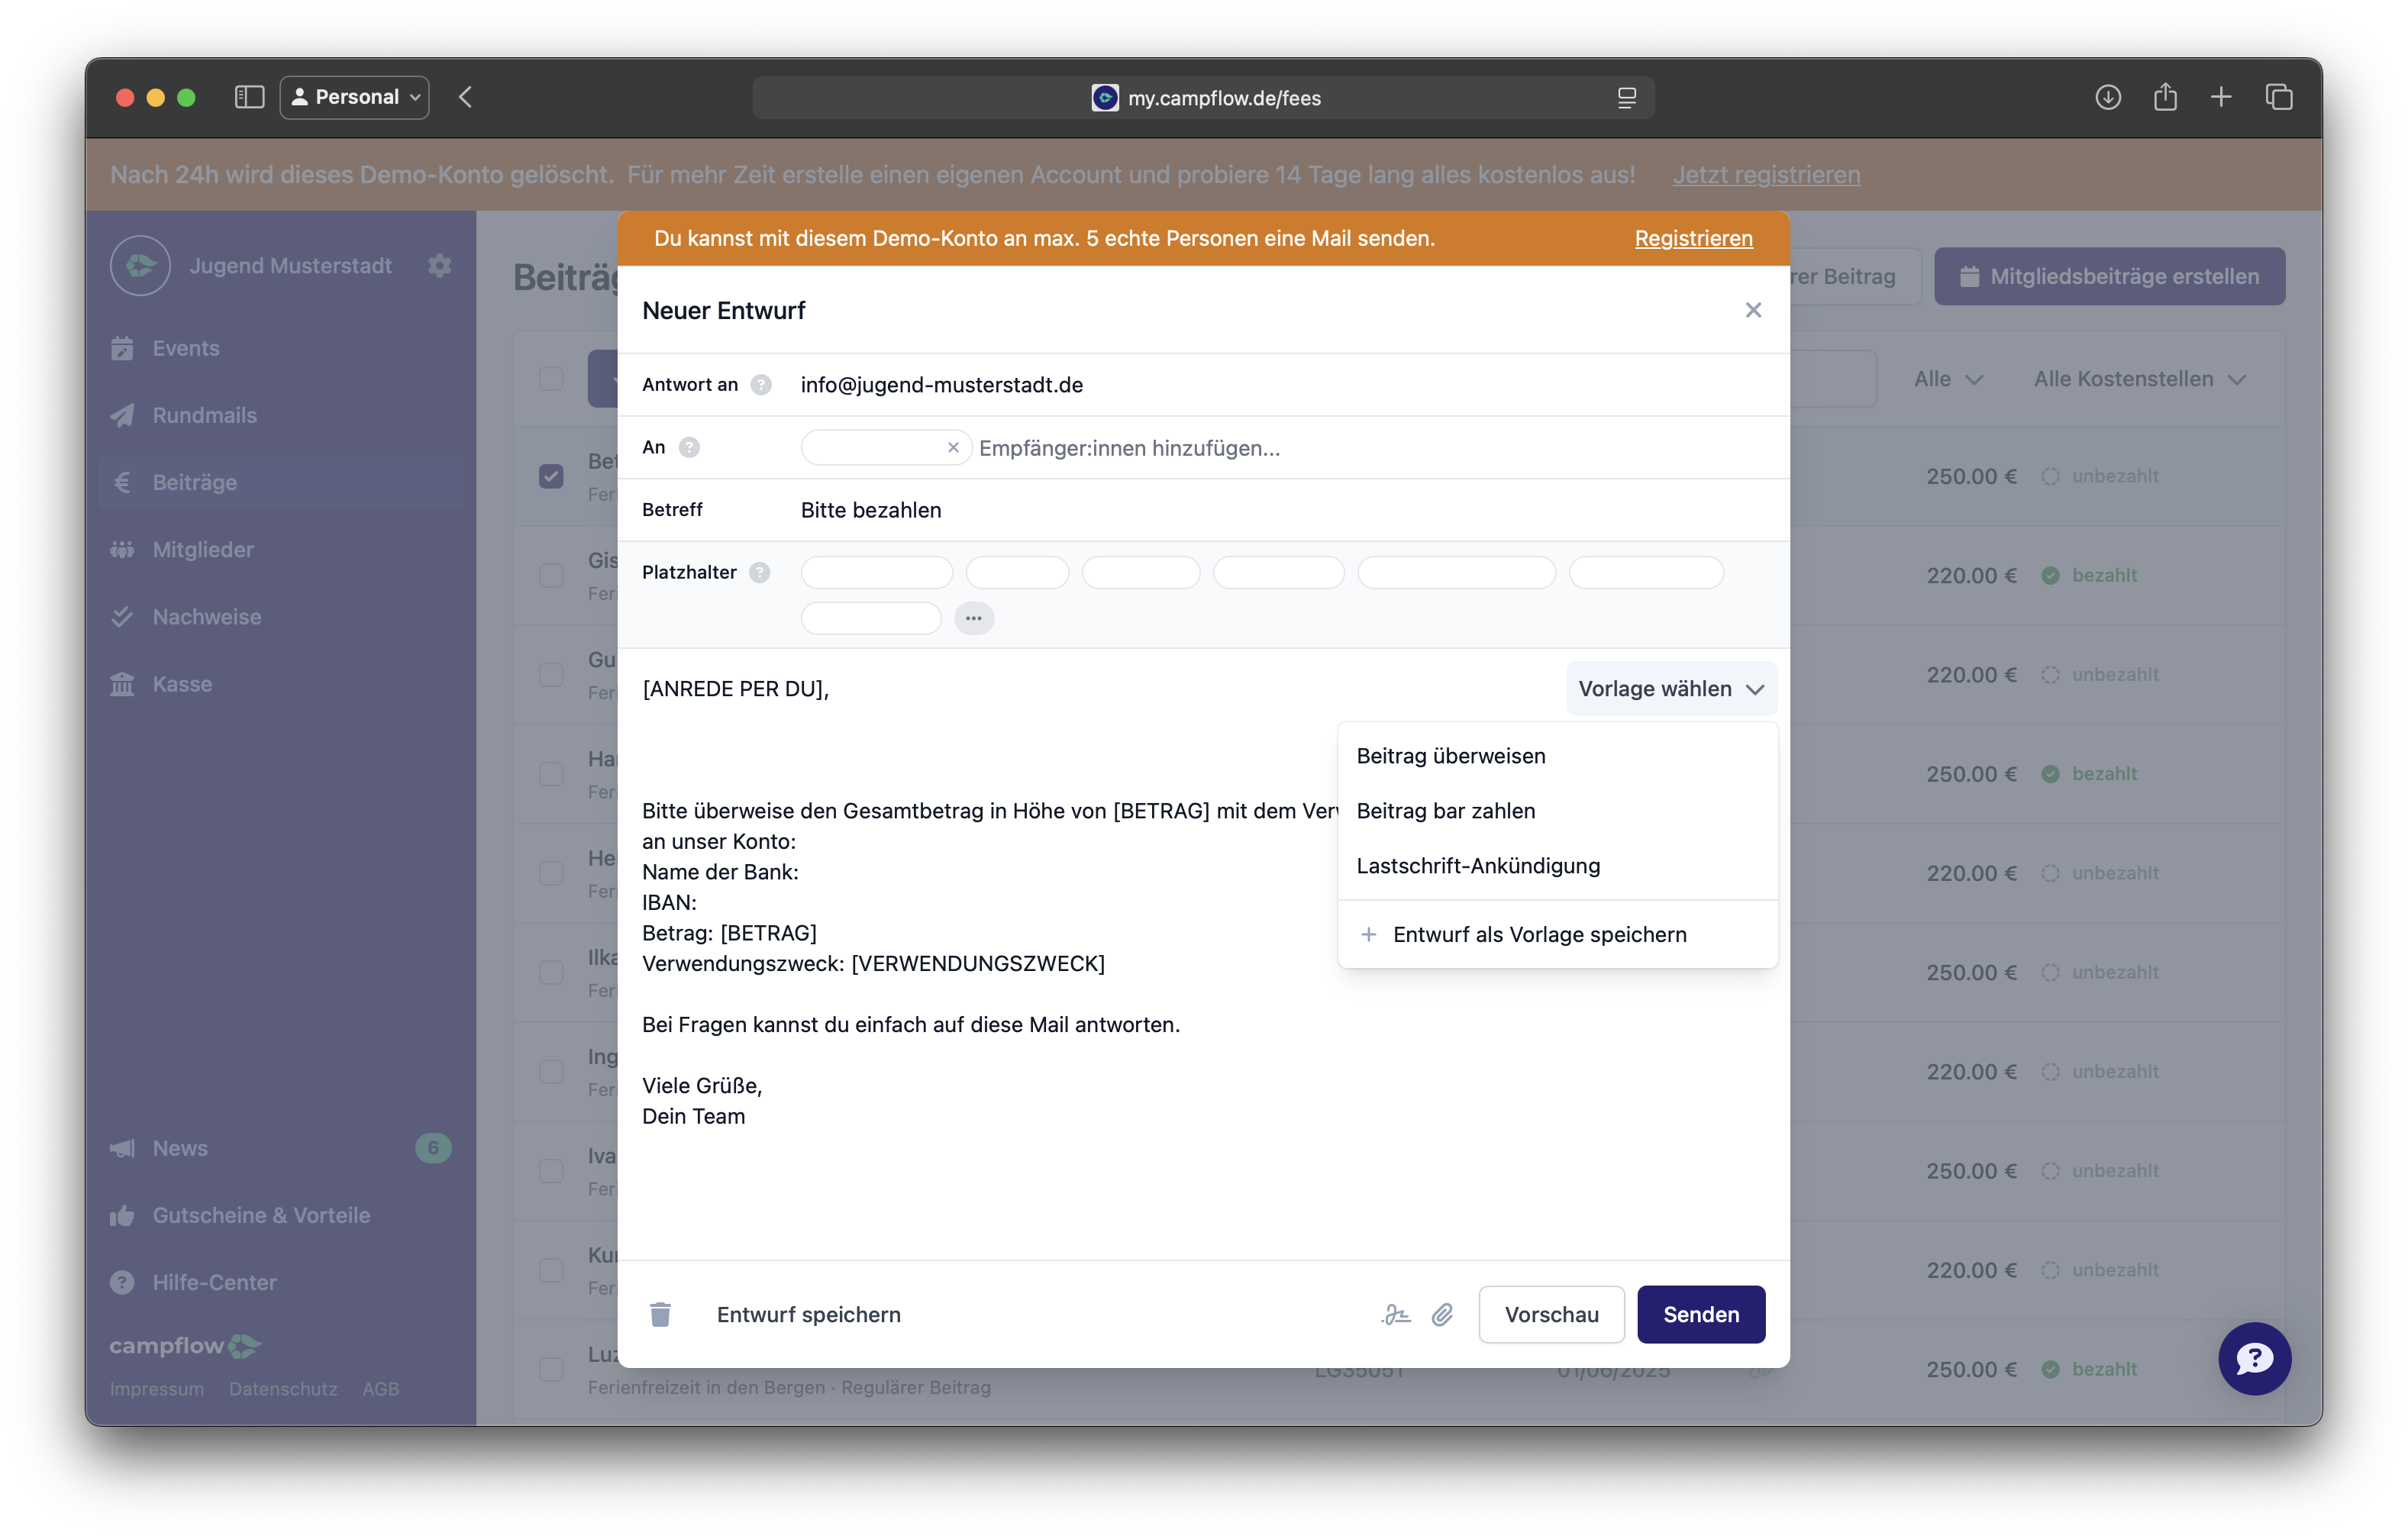Screen dimensions: 2408x1539
Task: Click Entwurf speichern
Action: (x=808, y=1314)
